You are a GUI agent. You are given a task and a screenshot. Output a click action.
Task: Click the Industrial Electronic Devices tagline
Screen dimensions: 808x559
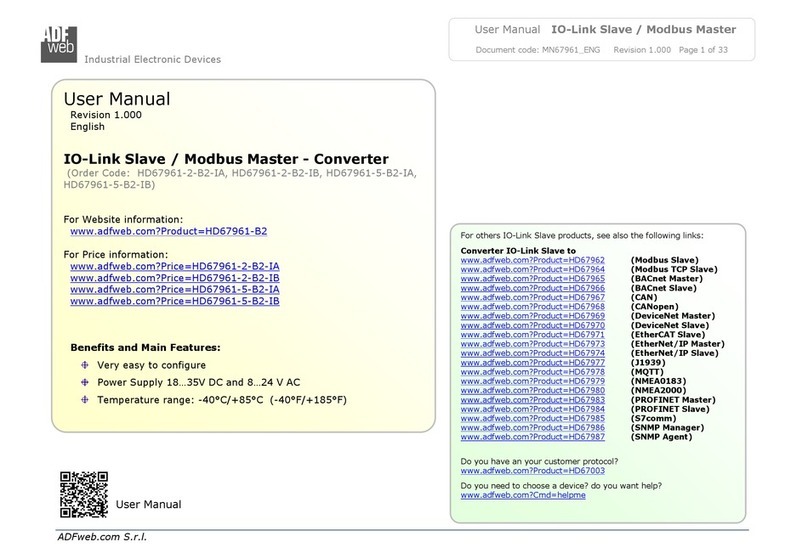[153, 59]
